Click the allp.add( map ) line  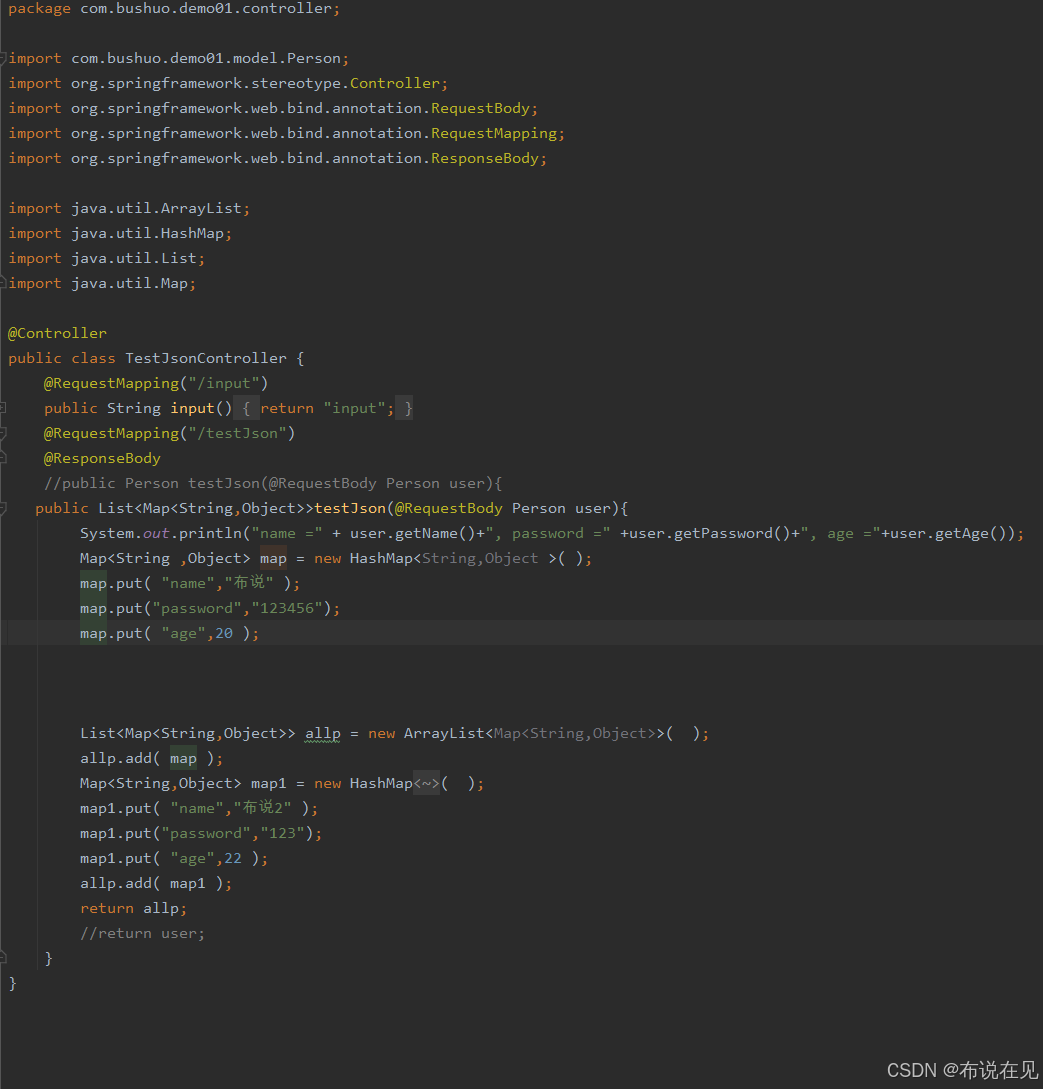[x=151, y=758]
